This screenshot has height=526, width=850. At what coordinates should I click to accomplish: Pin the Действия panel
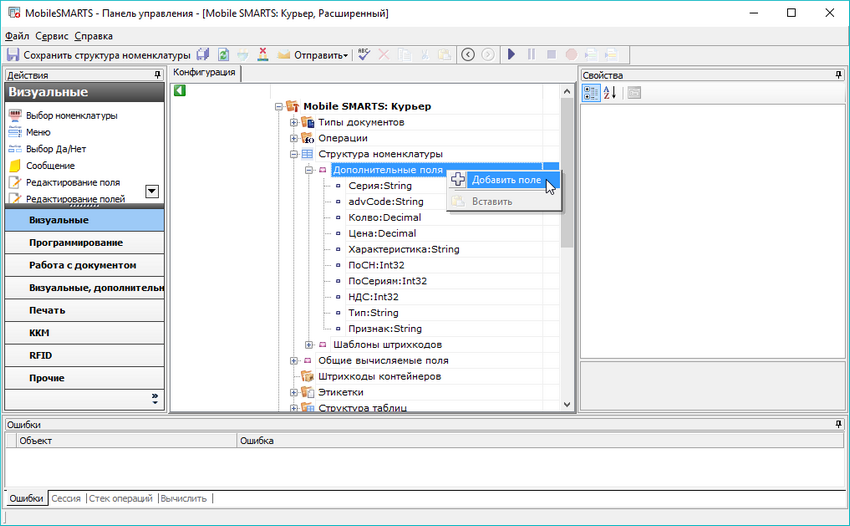pyautogui.click(x=157, y=75)
